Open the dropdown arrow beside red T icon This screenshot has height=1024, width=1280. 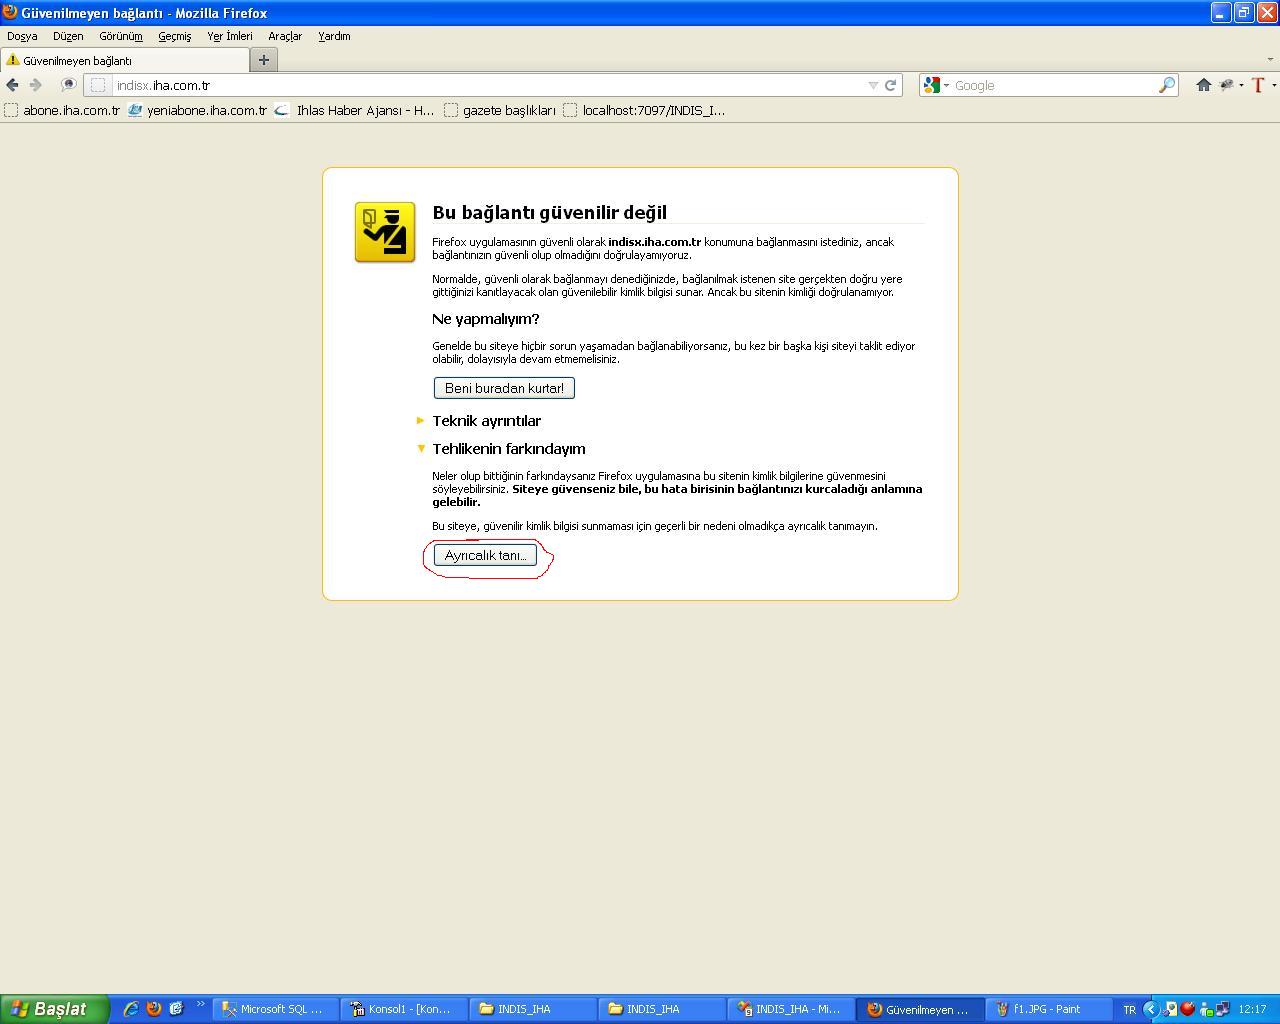[1273, 86]
